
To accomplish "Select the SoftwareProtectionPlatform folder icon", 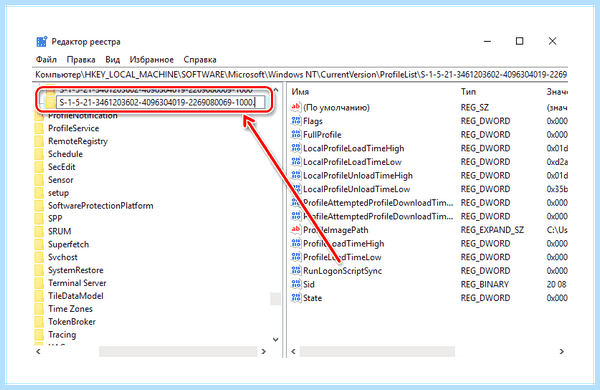I will pyautogui.click(x=39, y=206).
